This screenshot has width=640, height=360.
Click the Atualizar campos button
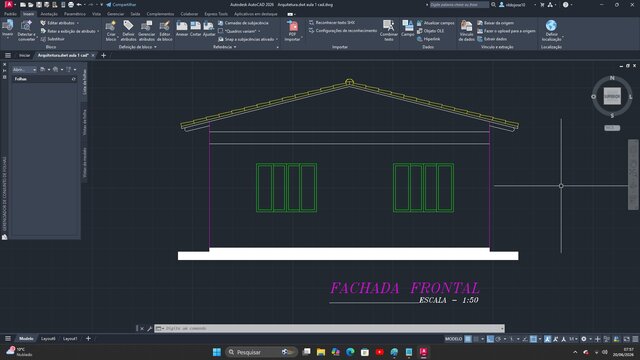coord(436,23)
